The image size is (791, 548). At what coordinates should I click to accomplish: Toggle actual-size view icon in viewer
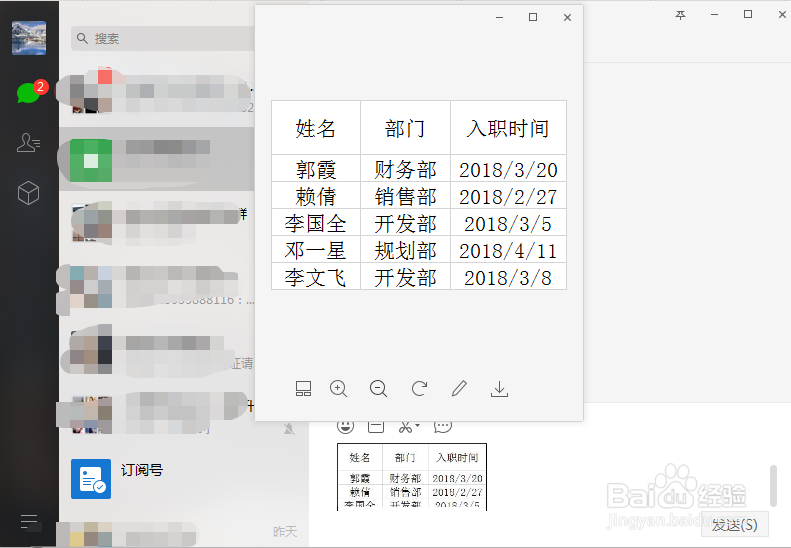[303, 389]
